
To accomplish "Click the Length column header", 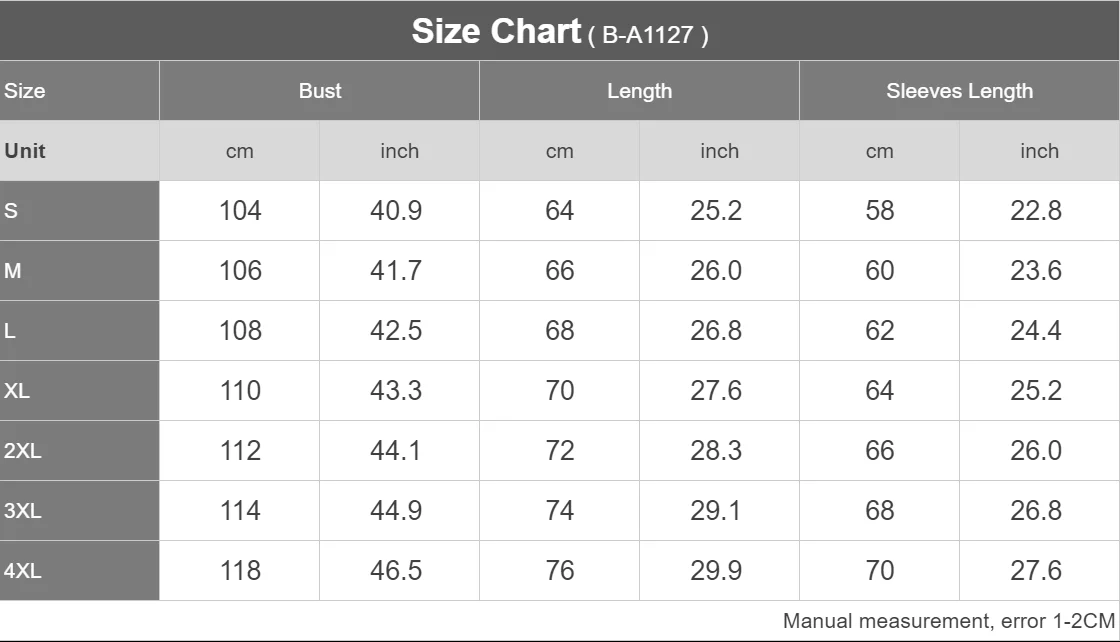I will [x=639, y=91].
